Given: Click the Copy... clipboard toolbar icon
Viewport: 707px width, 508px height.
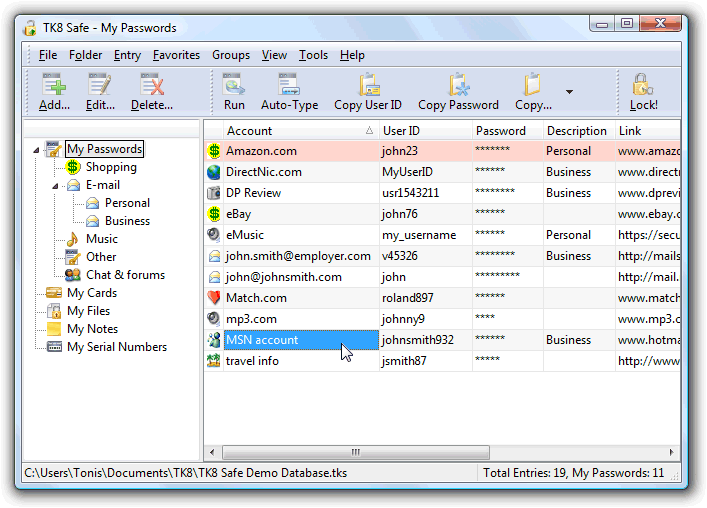Looking at the screenshot, I should pyautogui.click(x=533, y=84).
